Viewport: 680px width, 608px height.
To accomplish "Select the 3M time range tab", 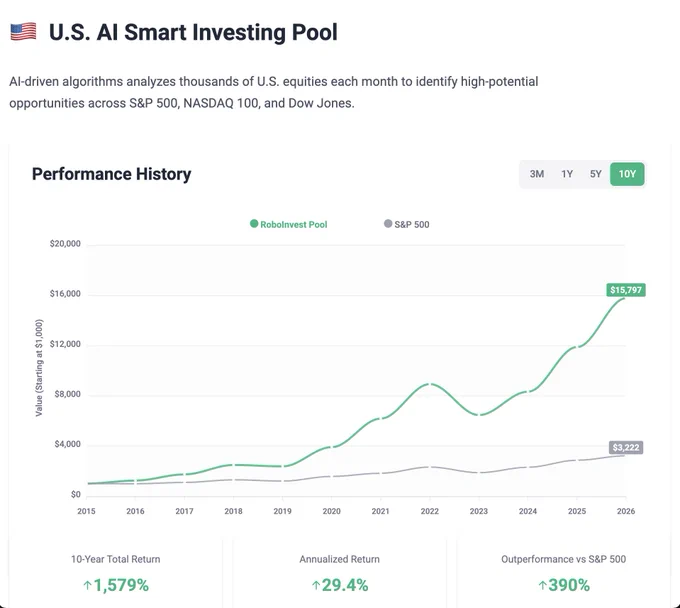I will click(536, 174).
